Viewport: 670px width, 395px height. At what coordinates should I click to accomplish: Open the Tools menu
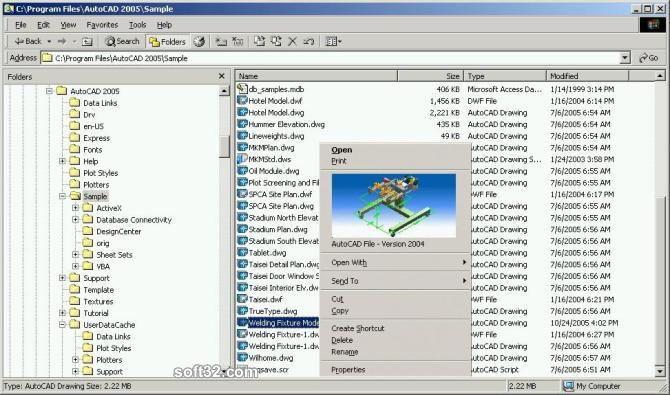tap(138, 25)
